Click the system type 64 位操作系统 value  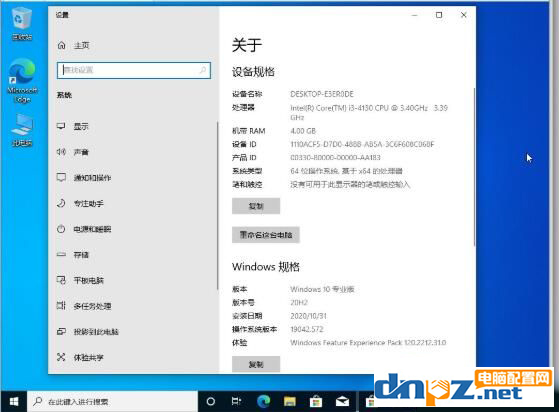[x=346, y=171]
